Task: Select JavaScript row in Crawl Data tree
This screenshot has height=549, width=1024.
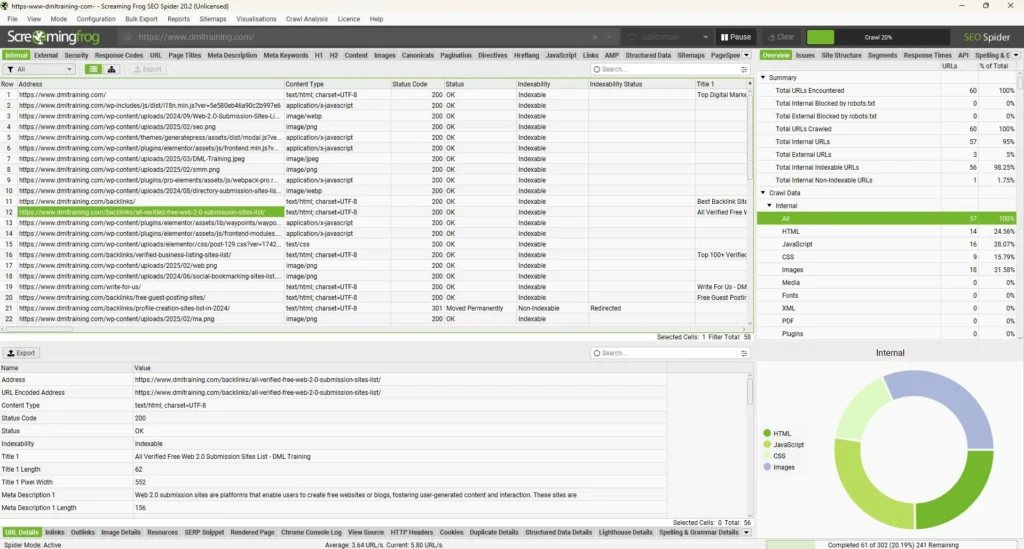Action: (x=887, y=244)
